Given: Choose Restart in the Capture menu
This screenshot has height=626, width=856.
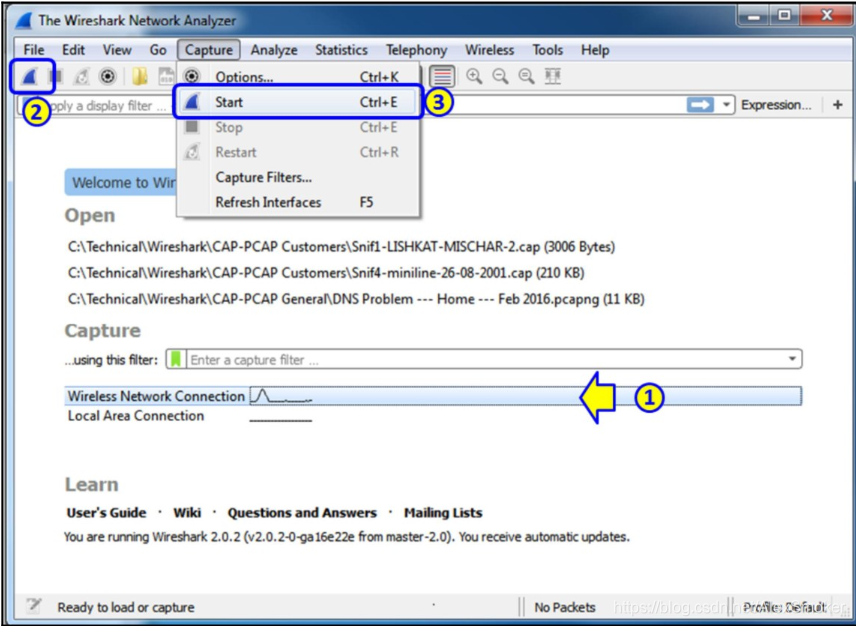Looking at the screenshot, I should 298,152.
